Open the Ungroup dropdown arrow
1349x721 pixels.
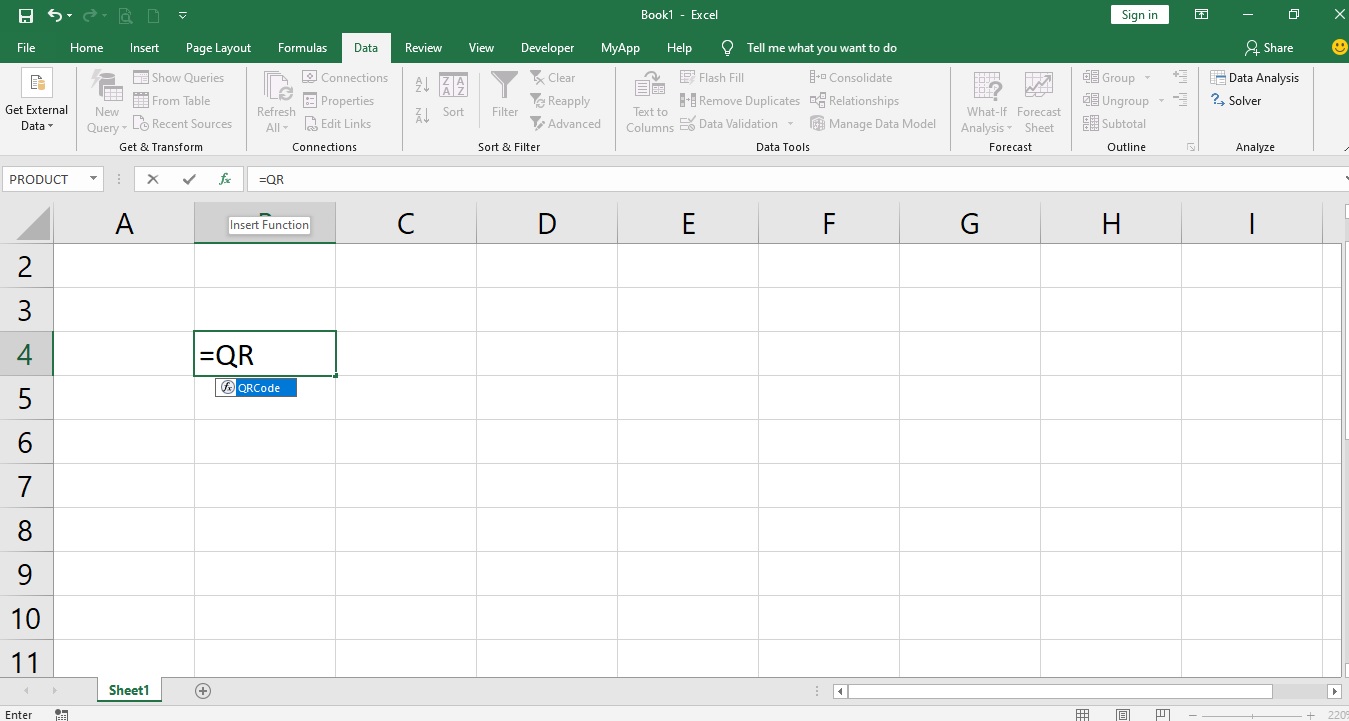(x=1161, y=100)
